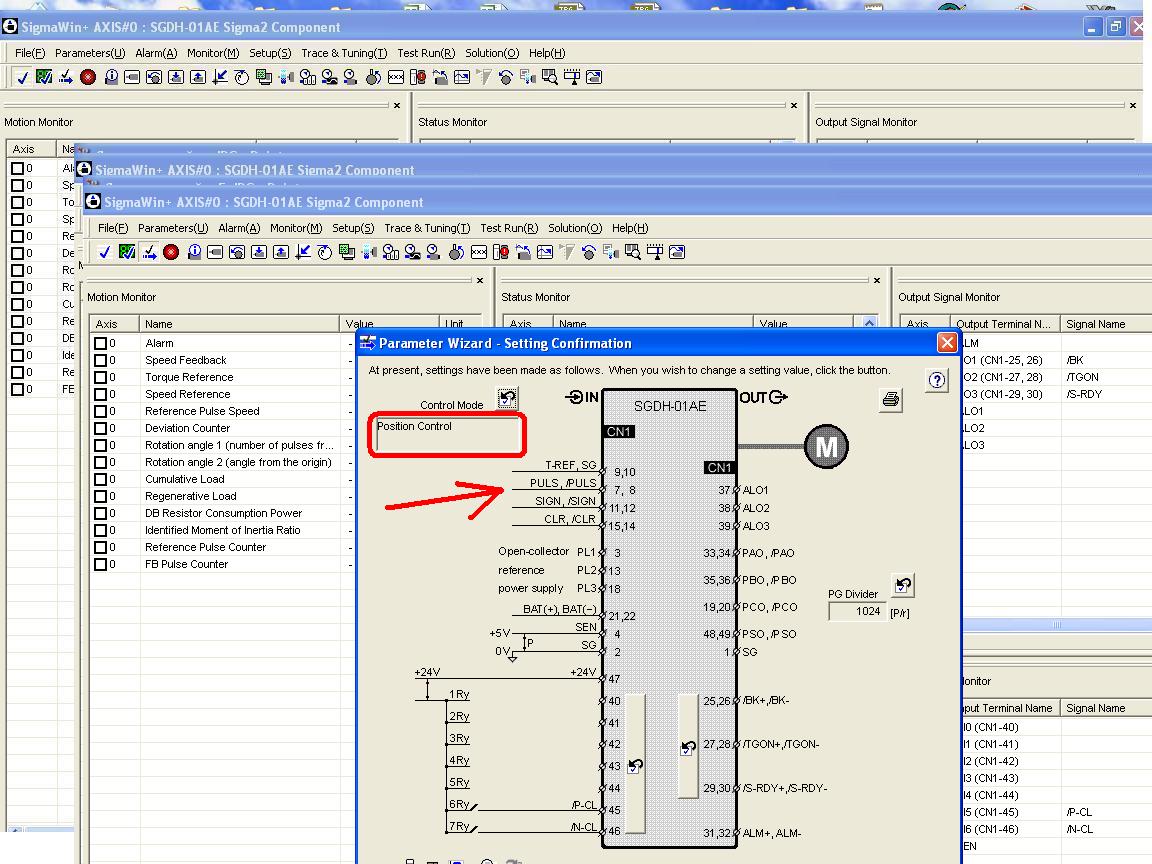This screenshot has height=864, width=1152.
Task: Close the Parameter Wizard dialog
Action: pos(947,342)
